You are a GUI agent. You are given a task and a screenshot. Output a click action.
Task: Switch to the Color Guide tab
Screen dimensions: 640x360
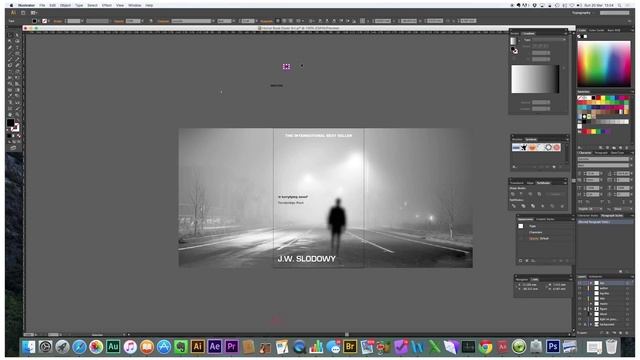(596, 30)
